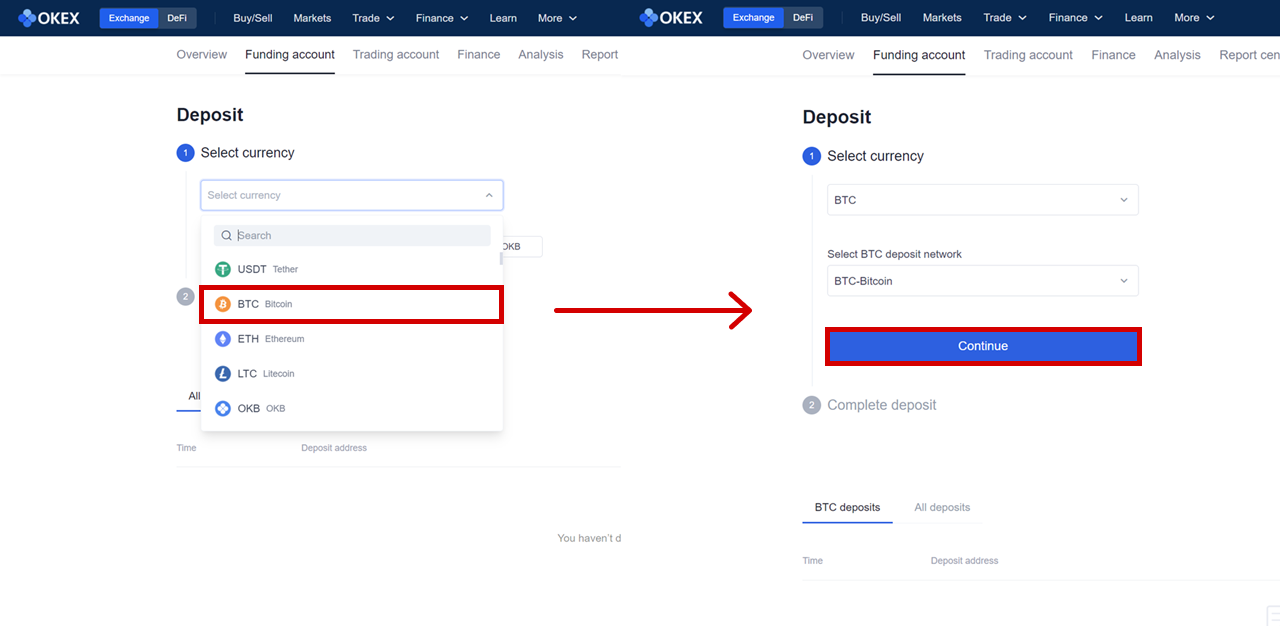Select the OKB coin icon

tap(223, 409)
